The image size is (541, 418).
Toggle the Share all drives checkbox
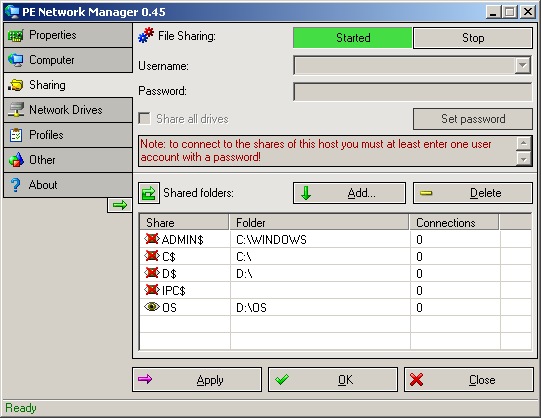tap(144, 119)
